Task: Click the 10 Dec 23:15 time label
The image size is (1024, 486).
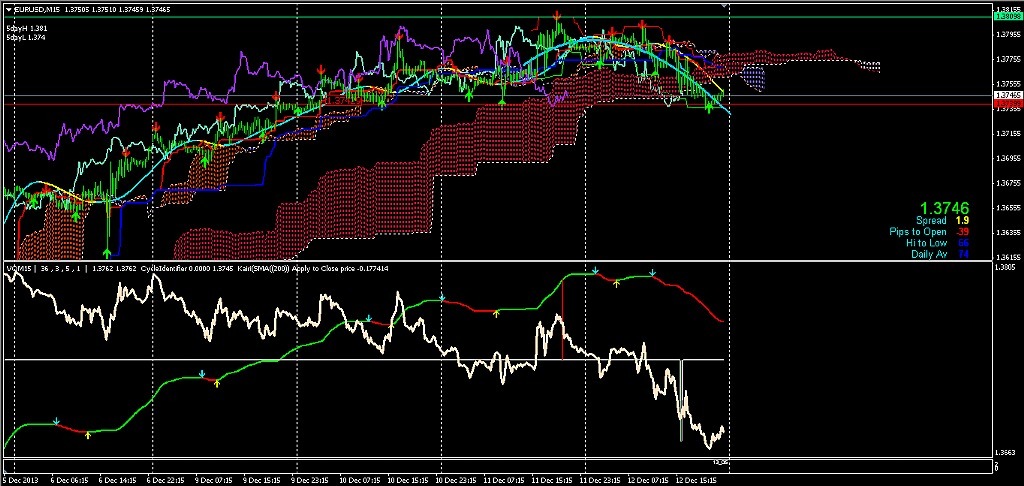Action: coord(456,480)
